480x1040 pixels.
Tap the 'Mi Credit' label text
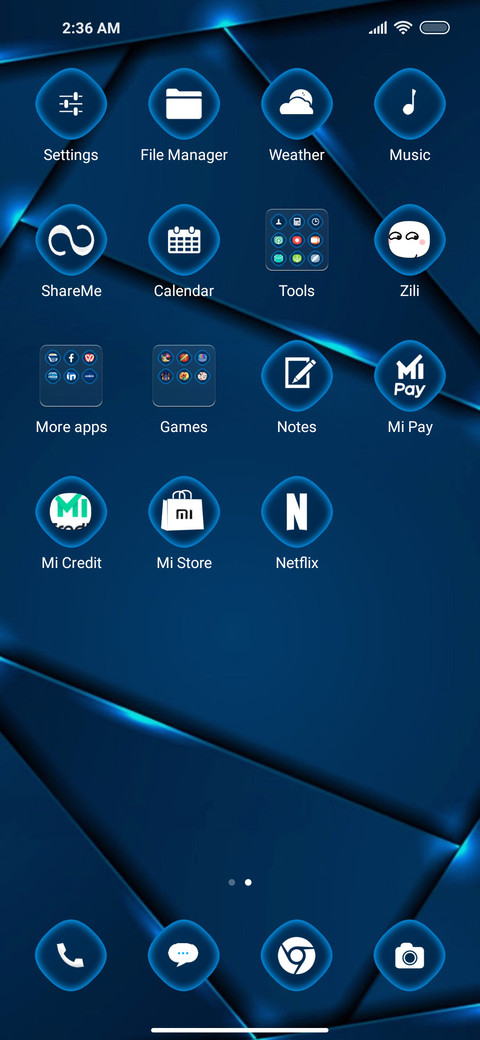coord(72,563)
